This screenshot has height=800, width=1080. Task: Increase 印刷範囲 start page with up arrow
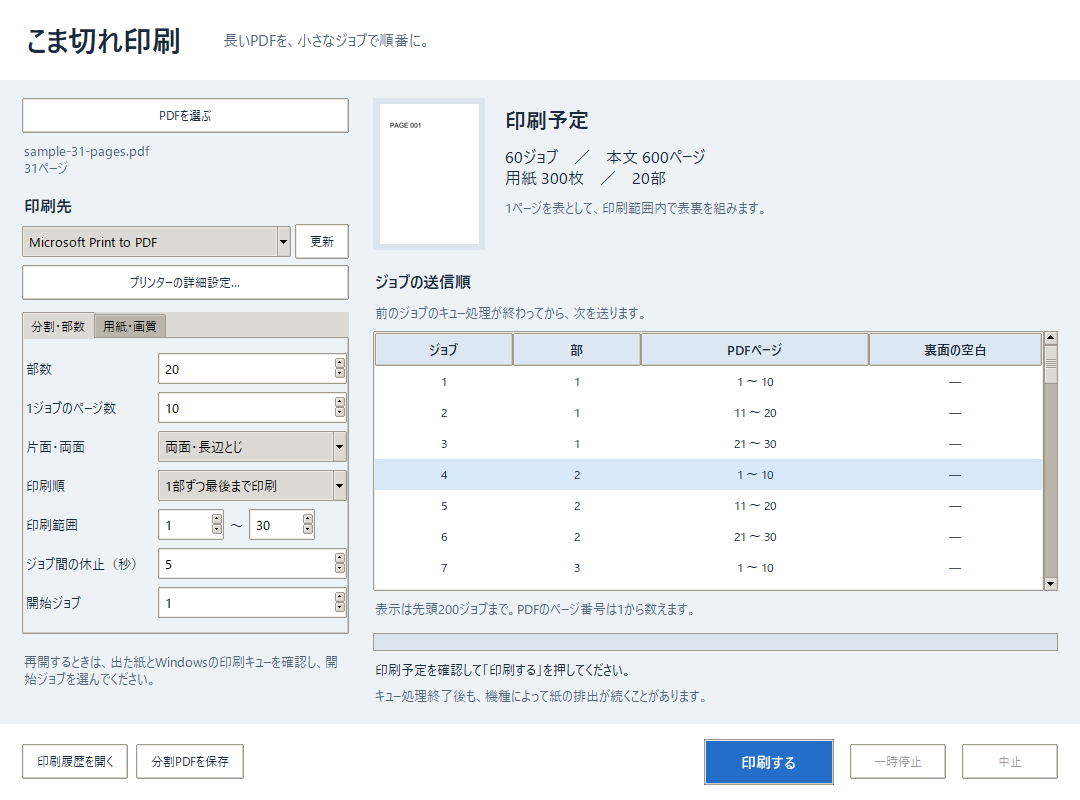[x=217, y=519]
